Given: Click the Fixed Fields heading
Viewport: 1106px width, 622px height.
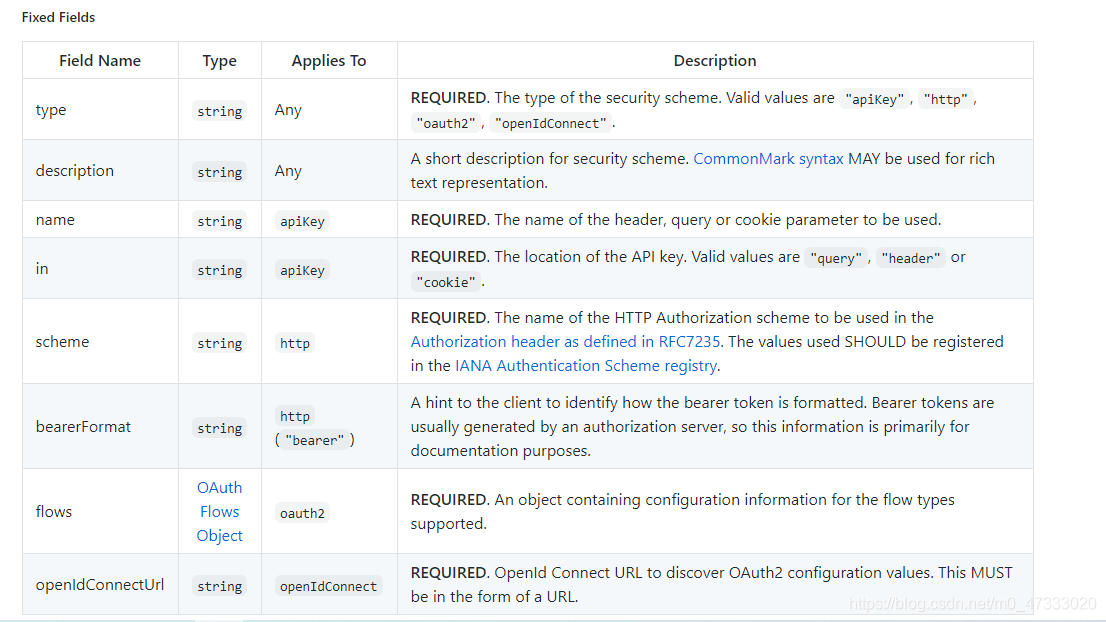Looking at the screenshot, I should tap(59, 17).
